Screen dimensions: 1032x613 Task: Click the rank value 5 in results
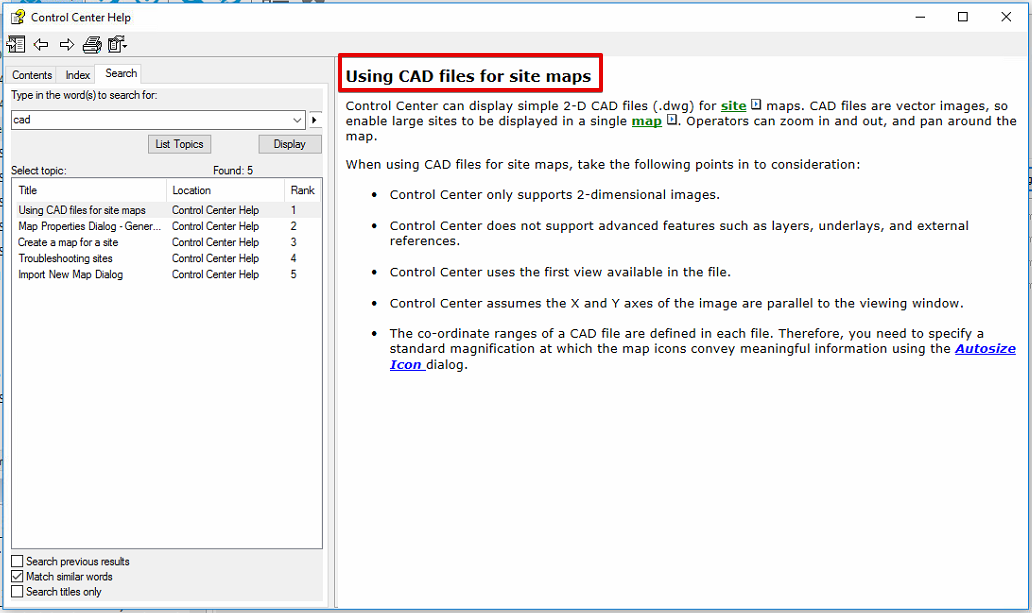(294, 275)
